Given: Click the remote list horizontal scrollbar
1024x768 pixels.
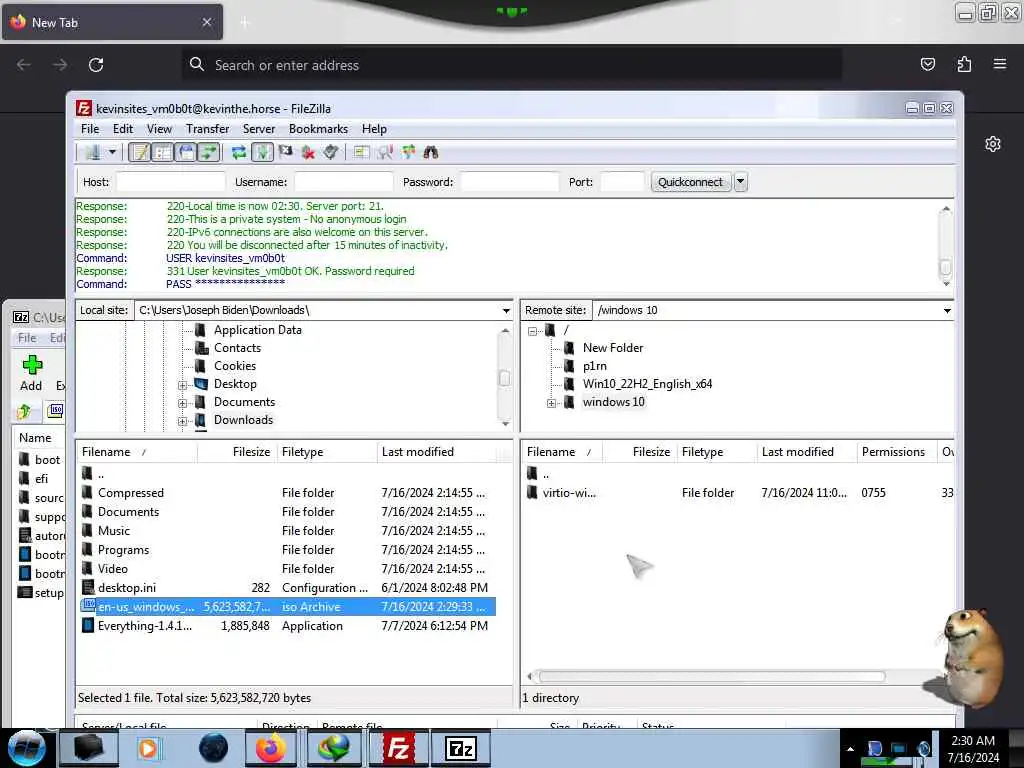Looking at the screenshot, I should [712, 676].
